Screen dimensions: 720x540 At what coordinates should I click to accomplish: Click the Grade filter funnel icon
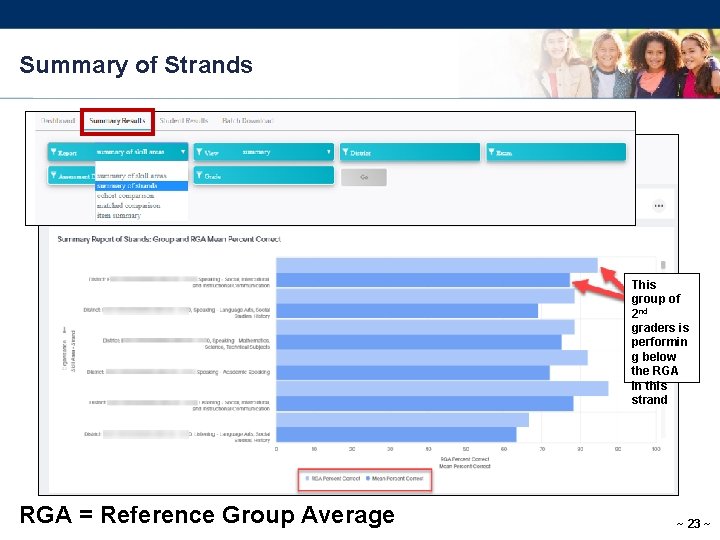click(199, 174)
